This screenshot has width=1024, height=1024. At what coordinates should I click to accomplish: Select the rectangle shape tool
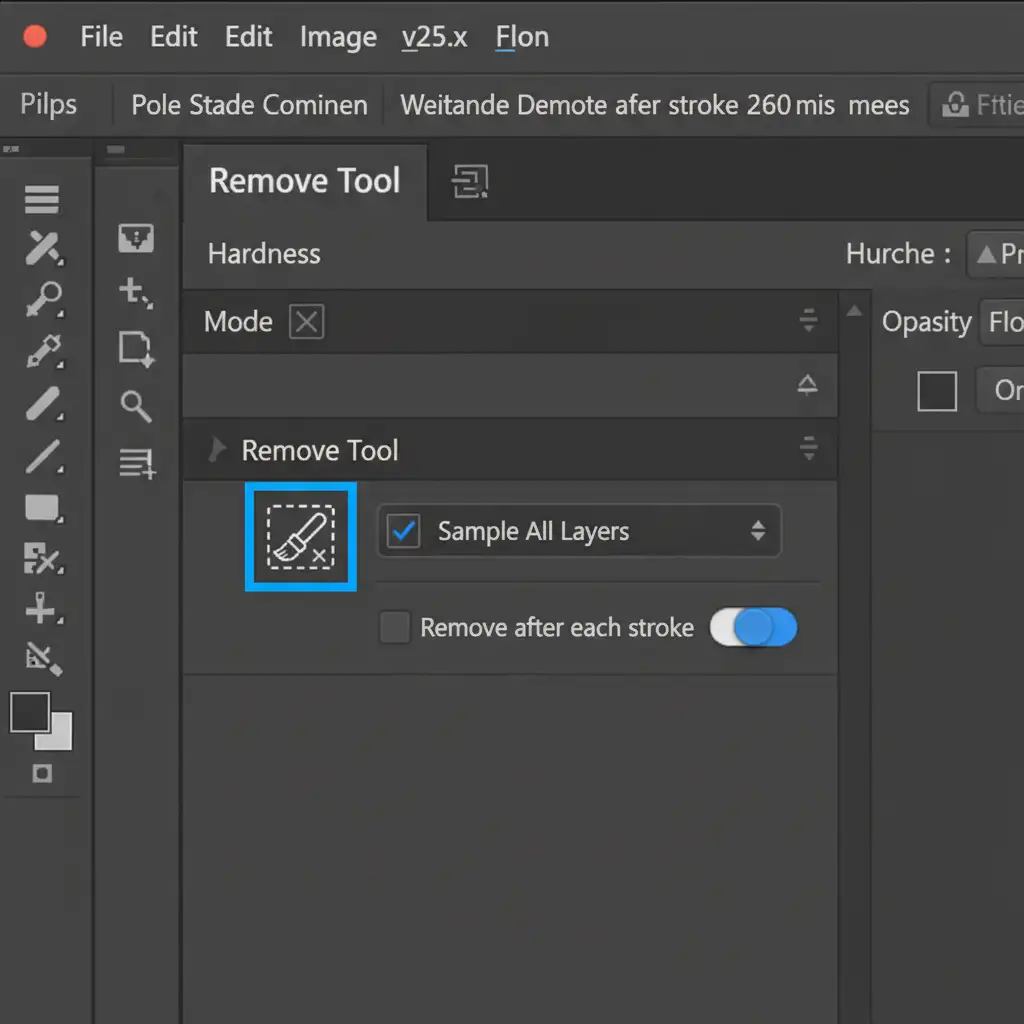(43, 509)
